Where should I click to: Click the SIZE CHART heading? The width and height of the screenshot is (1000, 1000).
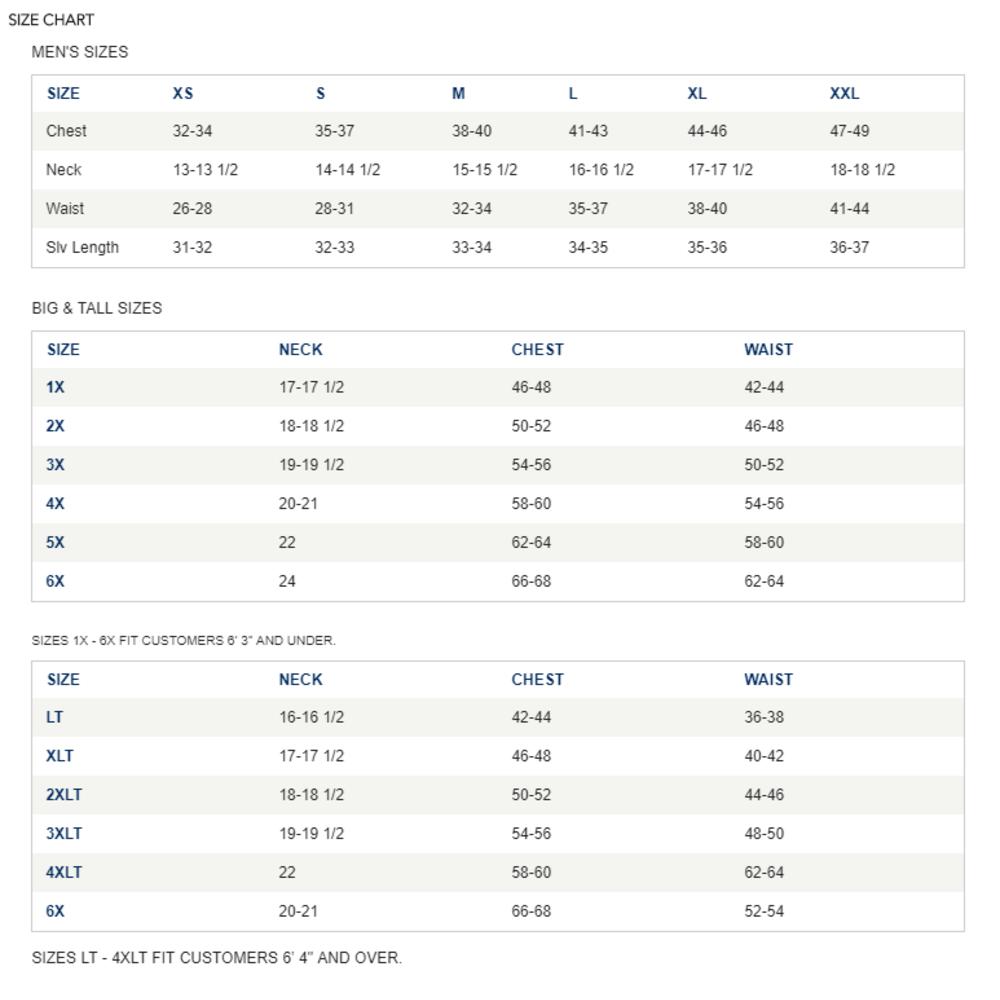(x=51, y=20)
